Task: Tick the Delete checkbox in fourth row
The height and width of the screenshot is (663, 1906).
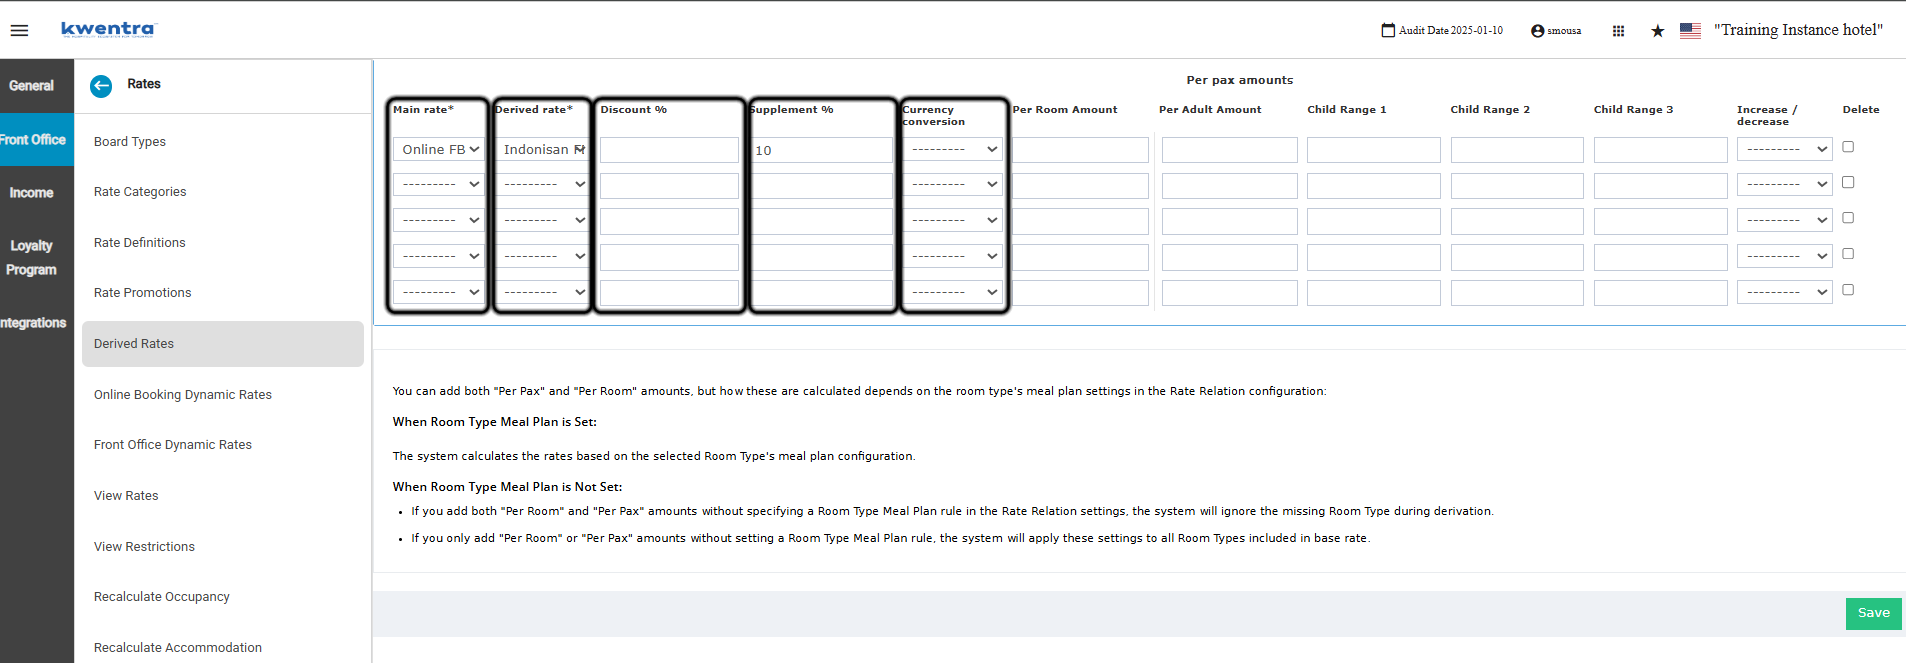Action: pyautogui.click(x=1848, y=254)
